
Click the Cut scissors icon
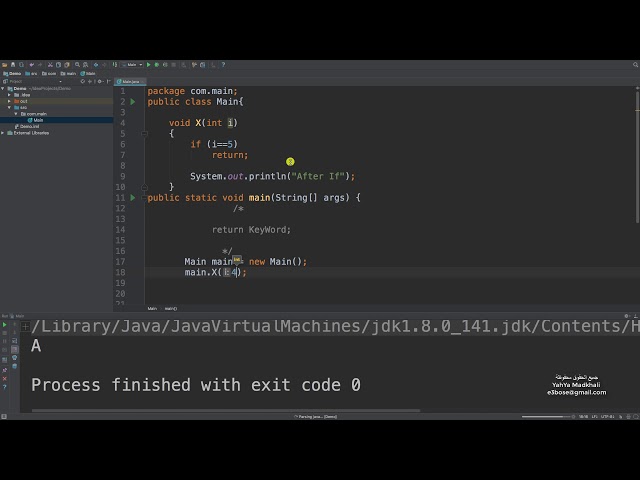click(50, 65)
